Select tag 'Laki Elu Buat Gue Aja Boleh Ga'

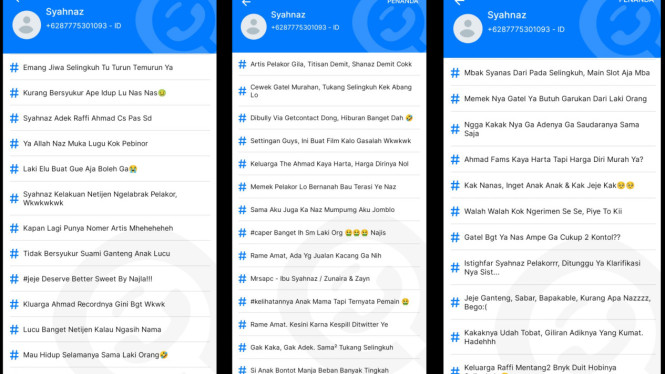point(80,169)
